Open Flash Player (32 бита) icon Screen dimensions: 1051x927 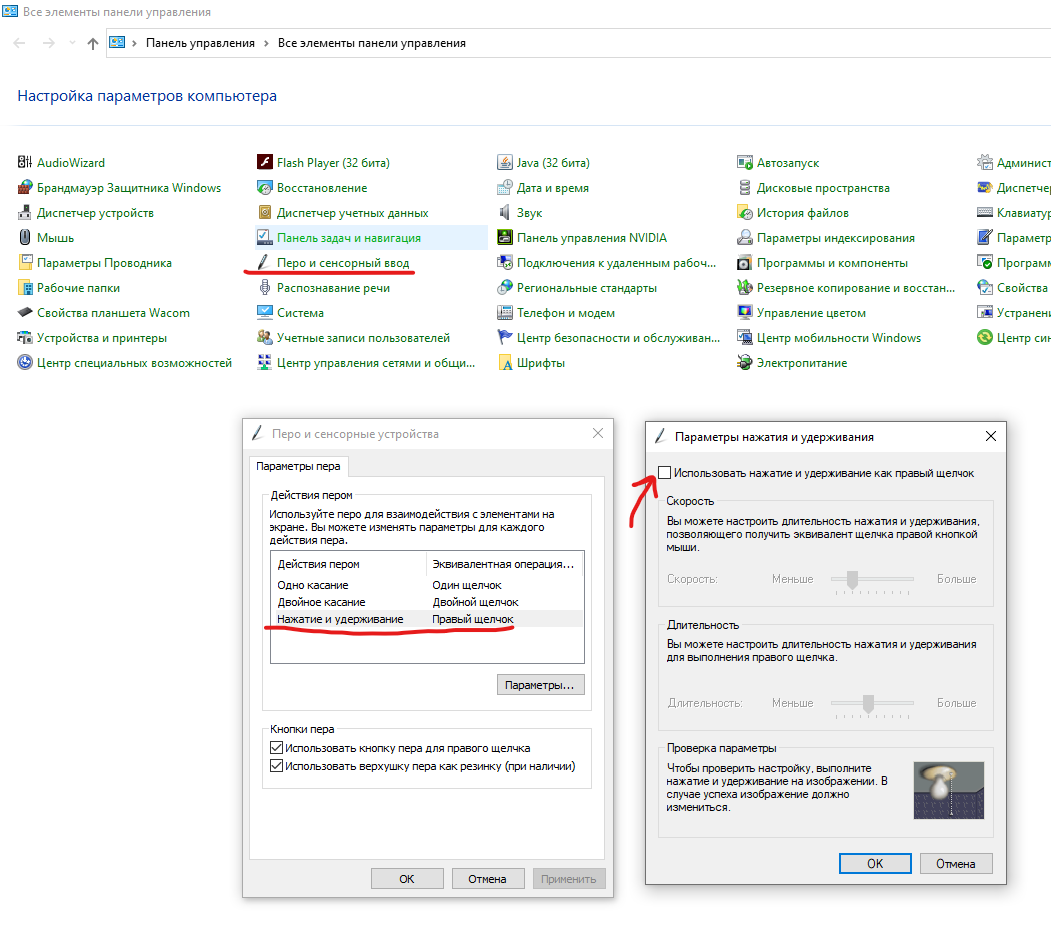click(x=265, y=163)
